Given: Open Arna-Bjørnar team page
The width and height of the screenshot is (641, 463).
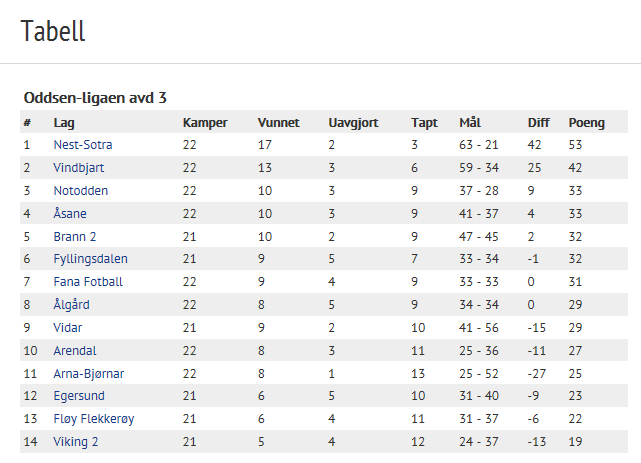Looking at the screenshot, I should coord(89,373).
